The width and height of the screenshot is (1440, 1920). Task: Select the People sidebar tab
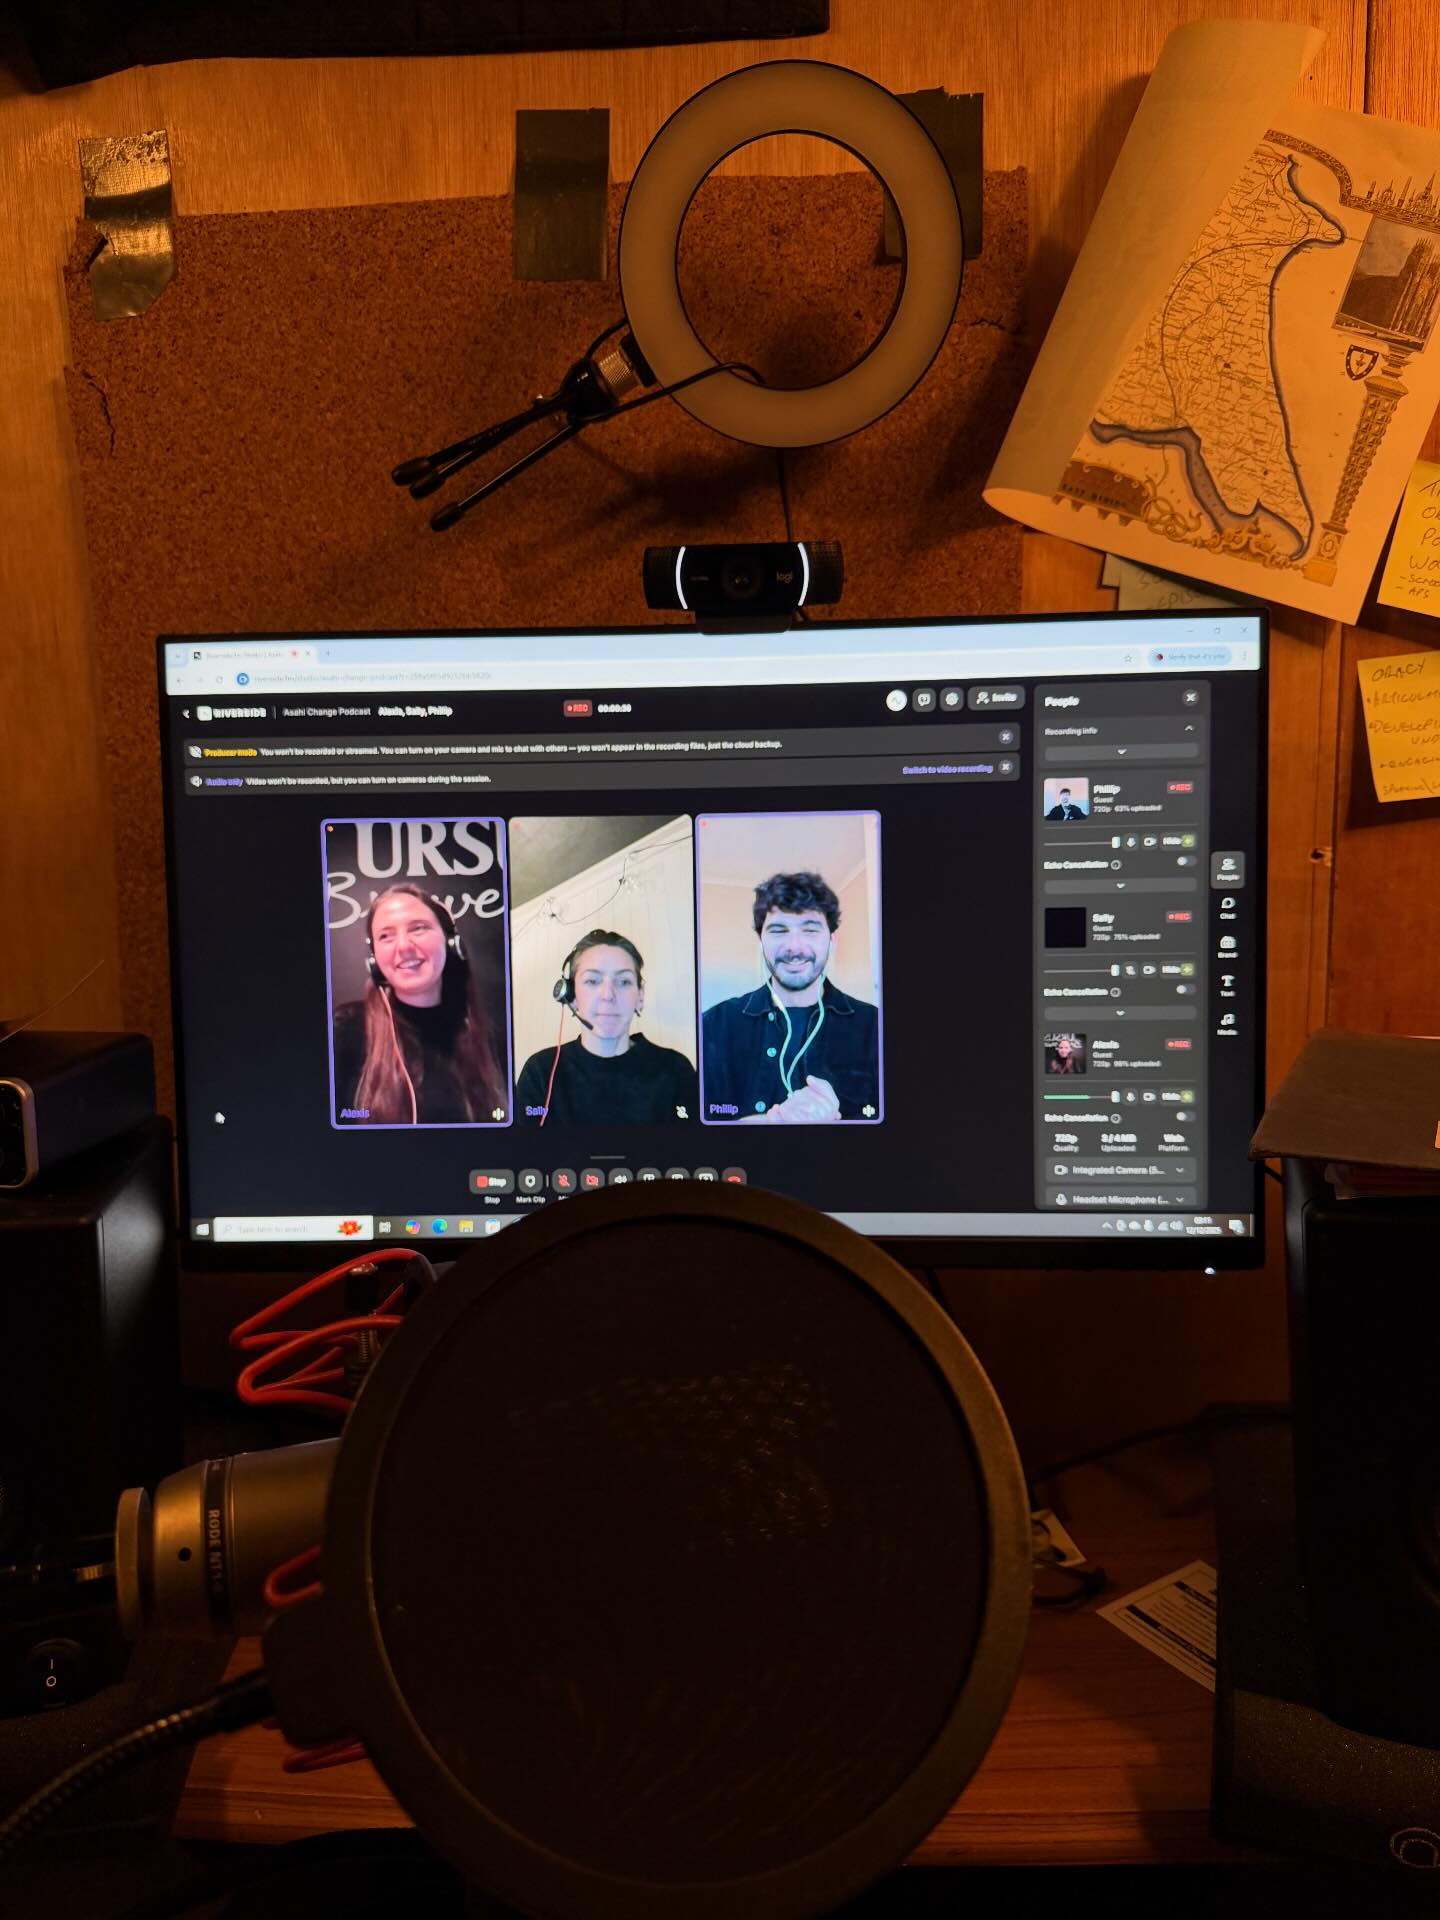click(x=1227, y=868)
